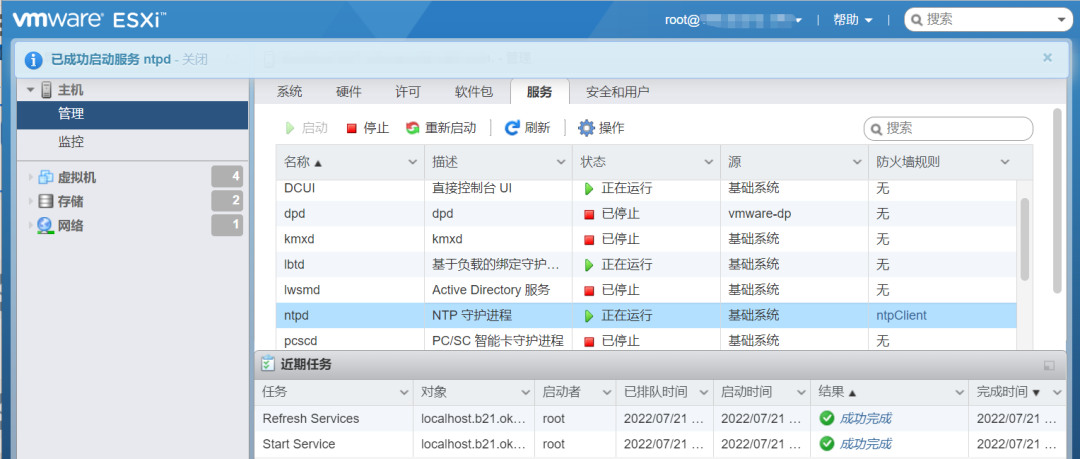Click the top global search field

[x=987, y=20]
